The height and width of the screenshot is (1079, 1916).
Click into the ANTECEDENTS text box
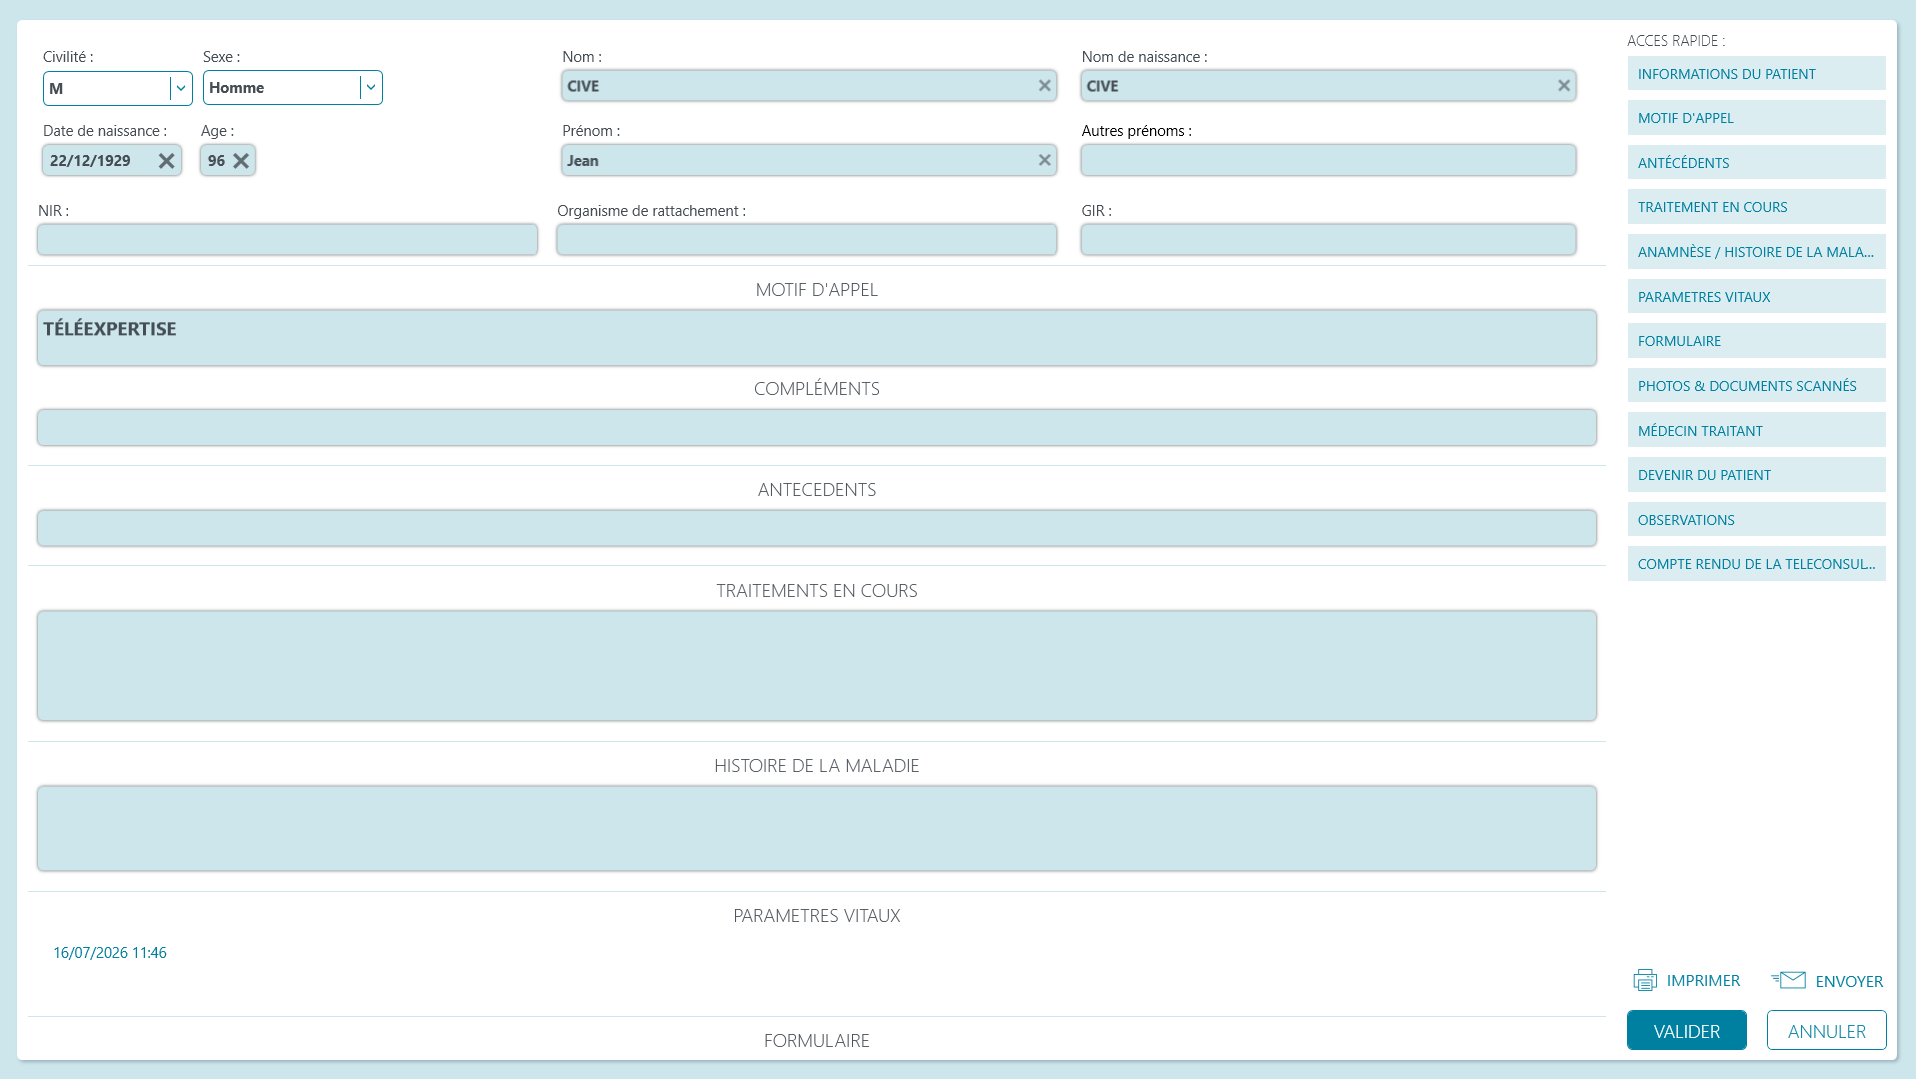pos(816,528)
